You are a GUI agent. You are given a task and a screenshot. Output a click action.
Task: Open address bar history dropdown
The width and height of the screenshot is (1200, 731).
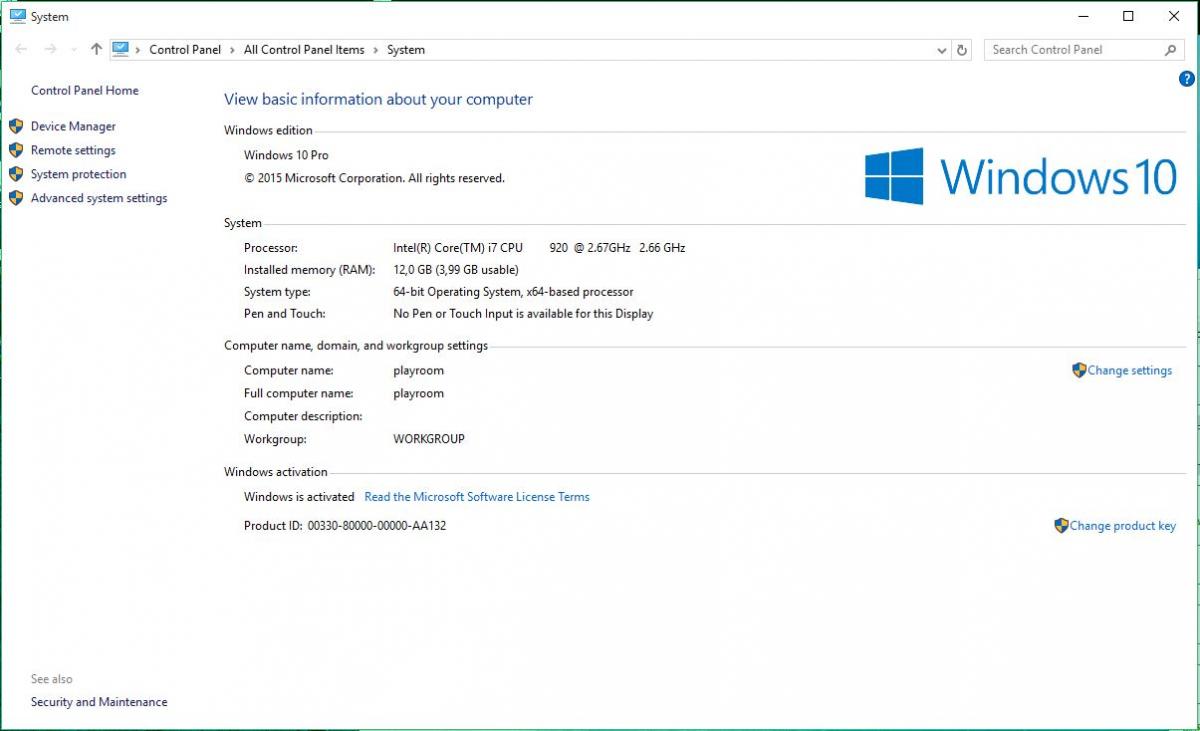[x=942, y=50]
